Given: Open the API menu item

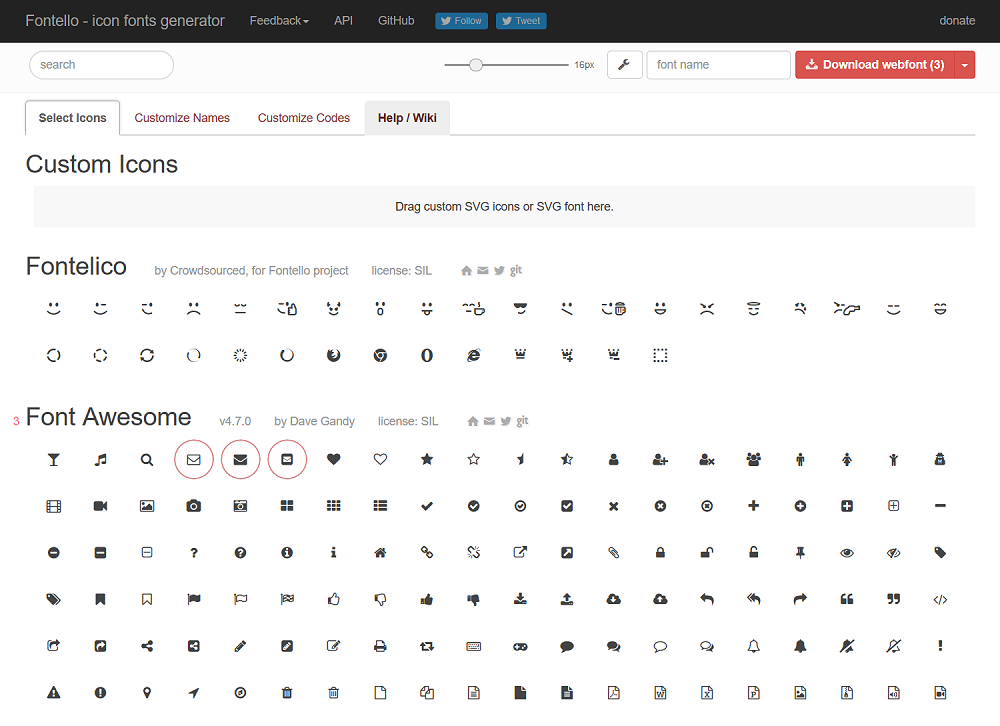Looking at the screenshot, I should coord(343,21).
